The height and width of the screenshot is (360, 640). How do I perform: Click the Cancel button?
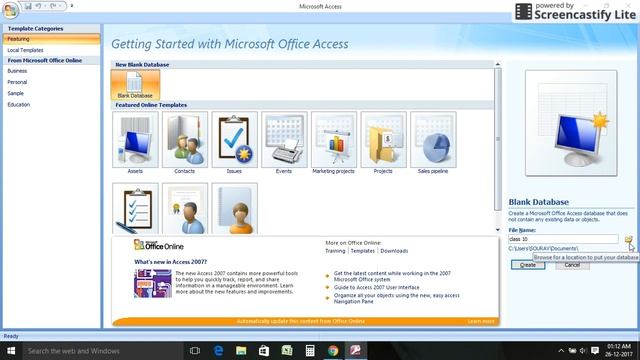[x=572, y=265]
